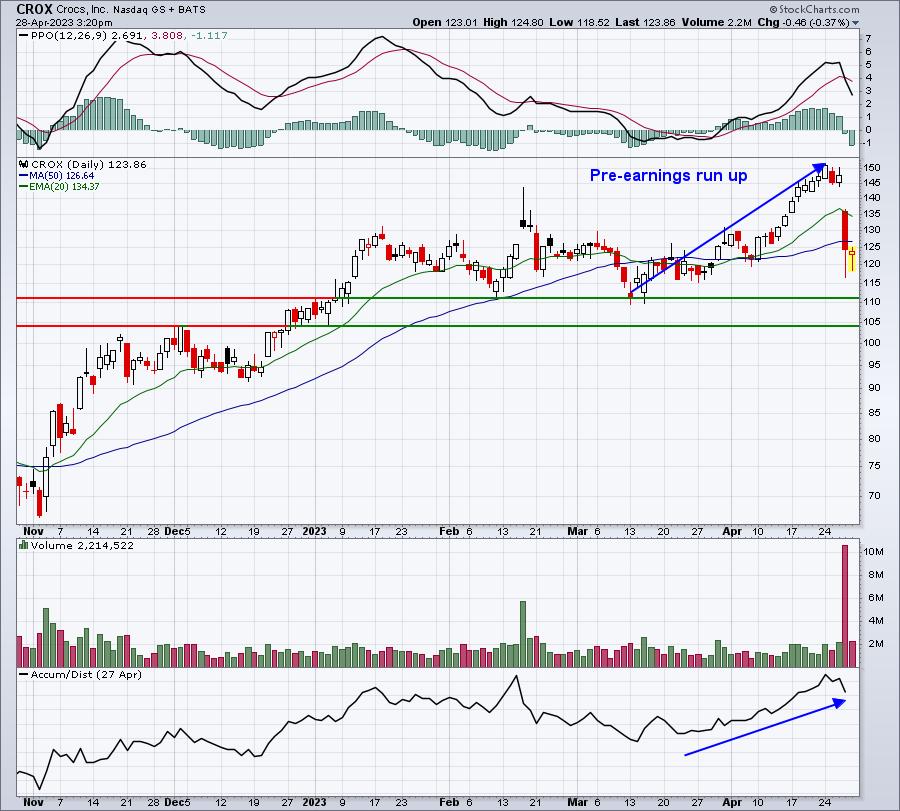
Task: Click the dropdown arrow beside Chg value
Action: point(856,23)
